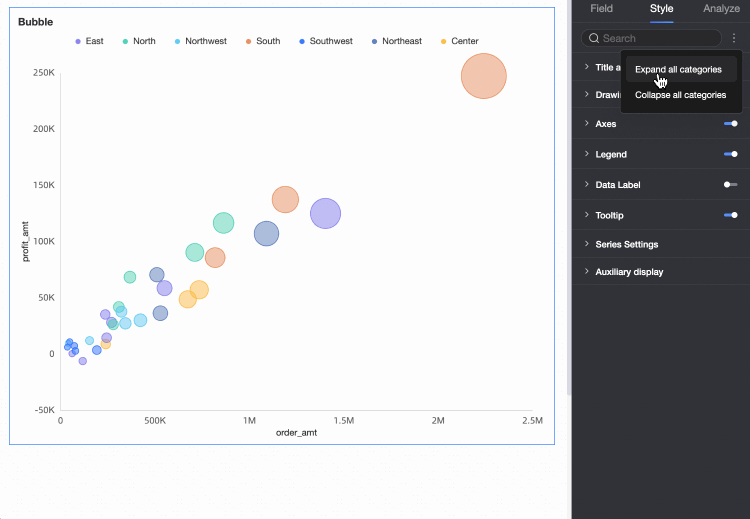The height and width of the screenshot is (519, 750).
Task: Click the large purple East bubble
Action: 325,213
